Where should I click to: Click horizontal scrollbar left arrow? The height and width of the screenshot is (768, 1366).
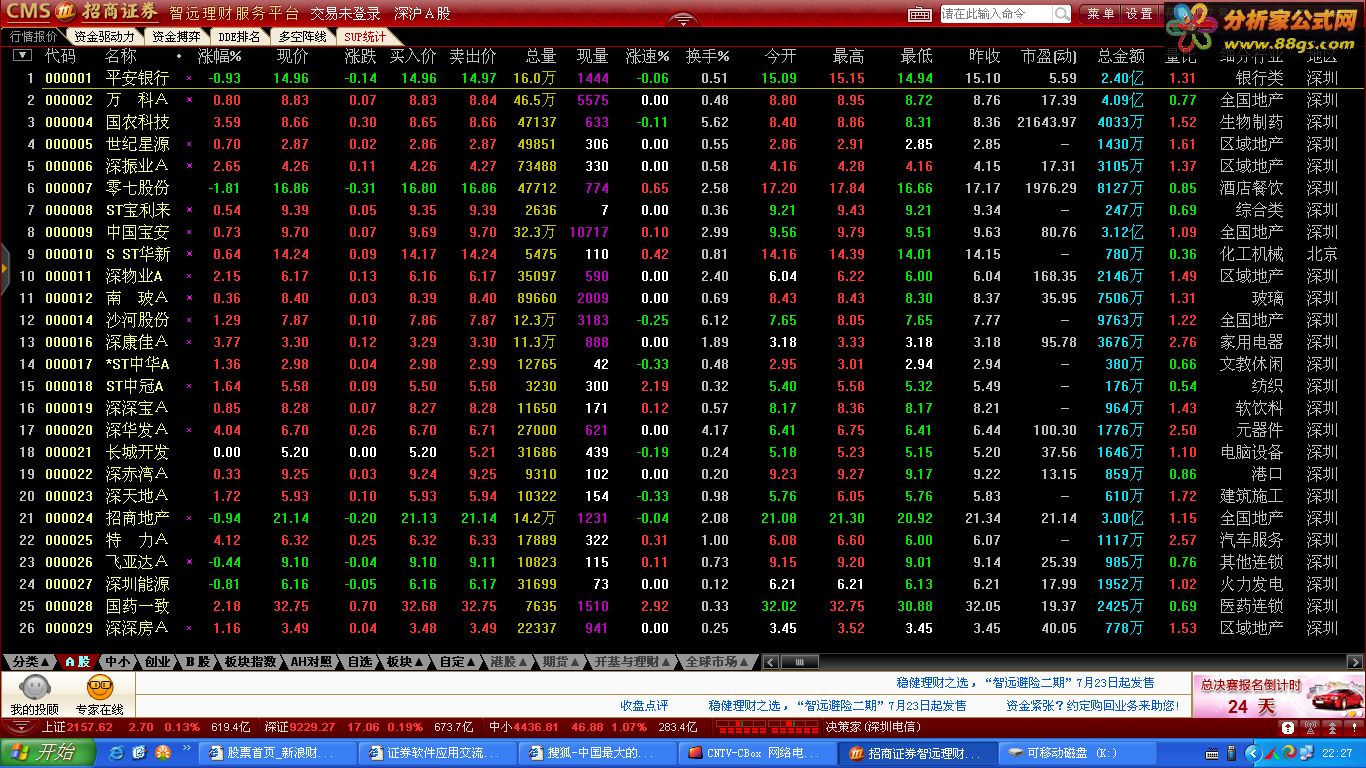770,662
